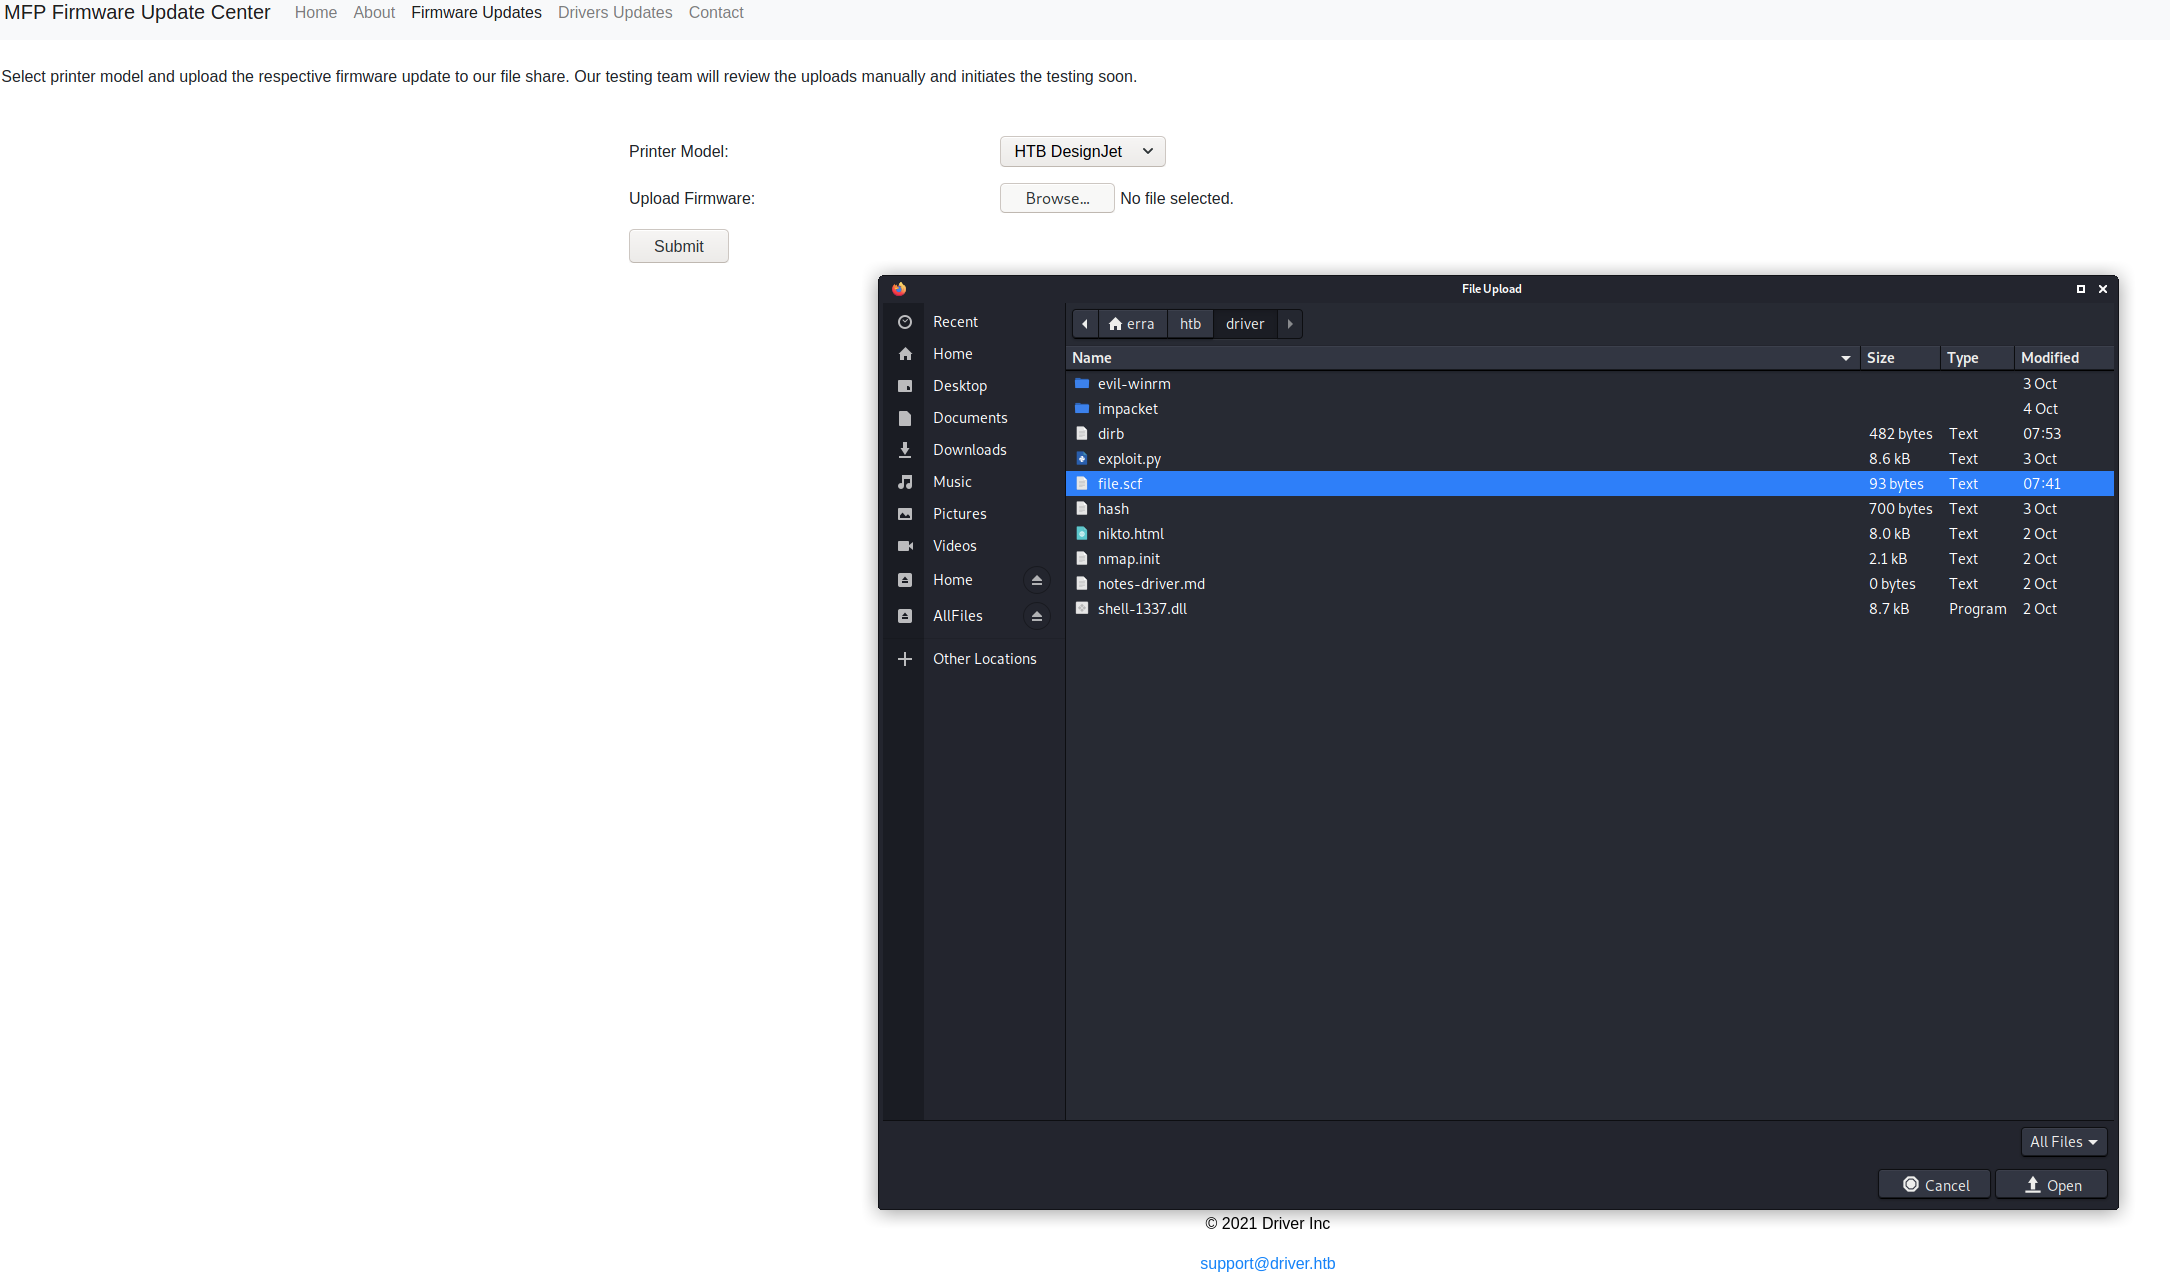Viewport: 2170px width, 1286px height.
Task: Open the Printer Model dropdown
Action: click(x=1082, y=151)
